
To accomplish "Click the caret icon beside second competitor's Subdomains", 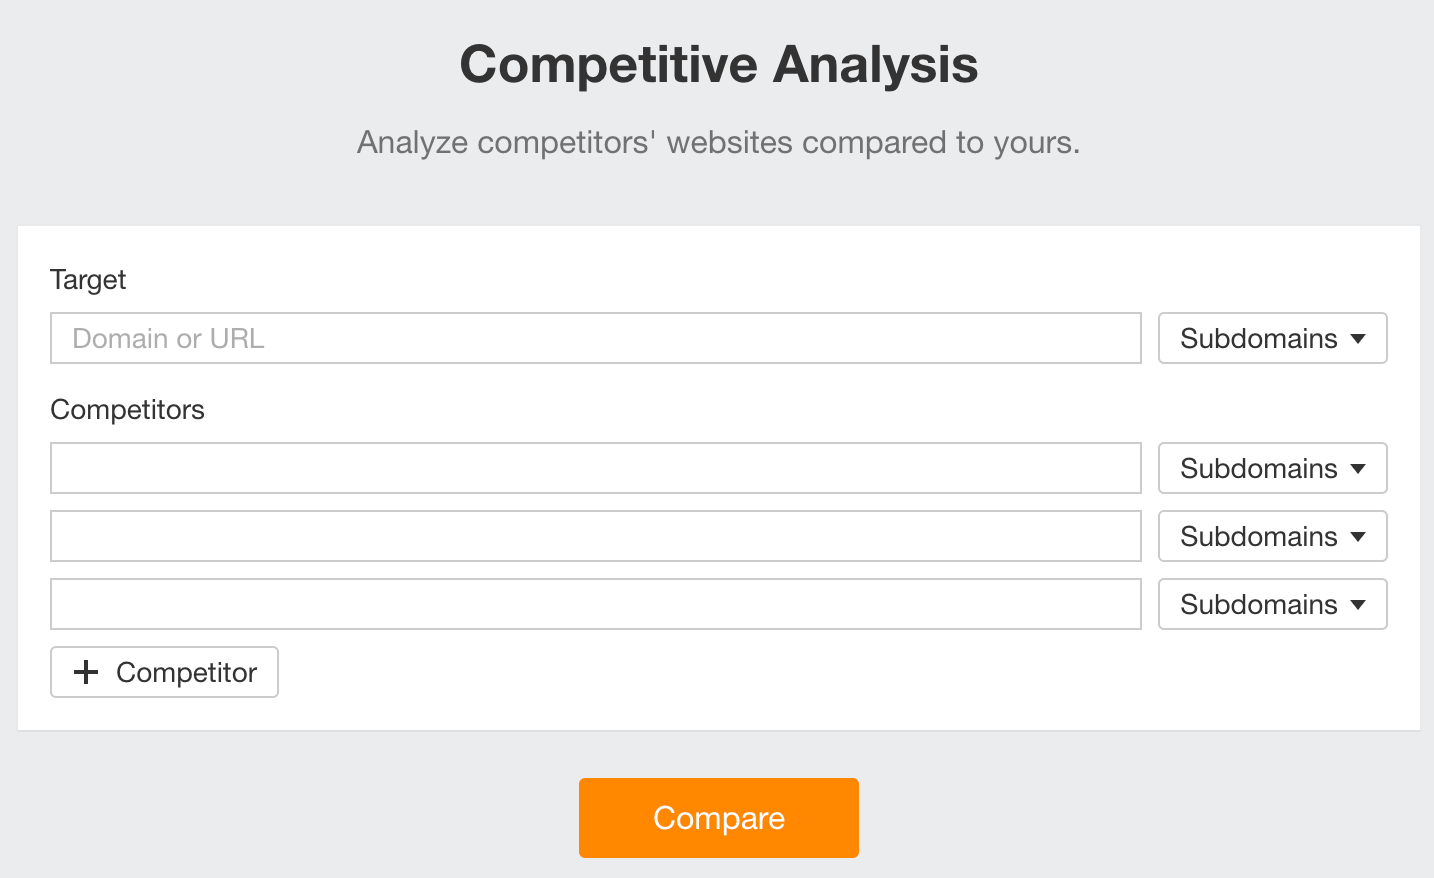I will pos(1358,536).
